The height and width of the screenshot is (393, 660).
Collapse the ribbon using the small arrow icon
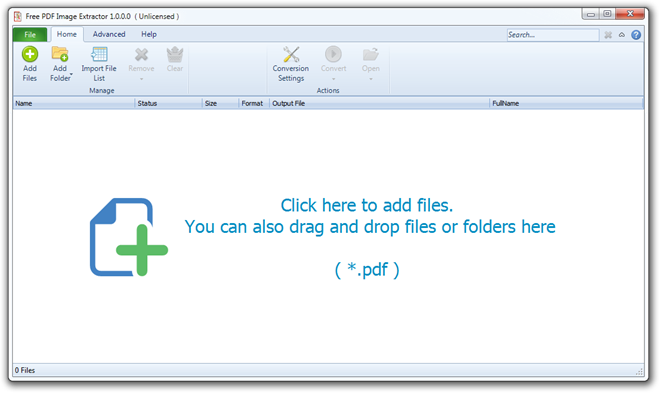click(x=622, y=35)
